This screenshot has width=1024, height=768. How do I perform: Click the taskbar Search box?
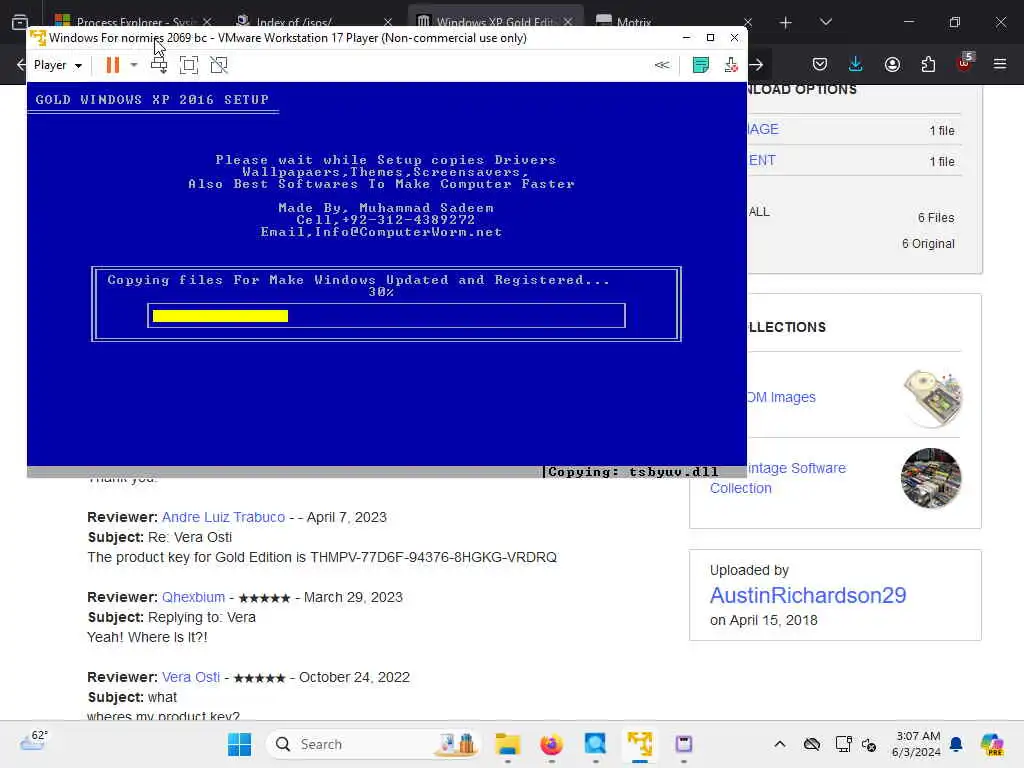click(x=374, y=744)
